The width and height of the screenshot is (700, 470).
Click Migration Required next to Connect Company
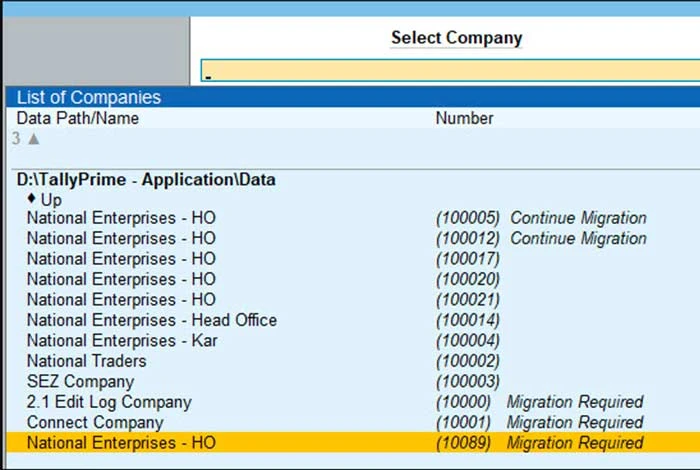[x=575, y=422]
